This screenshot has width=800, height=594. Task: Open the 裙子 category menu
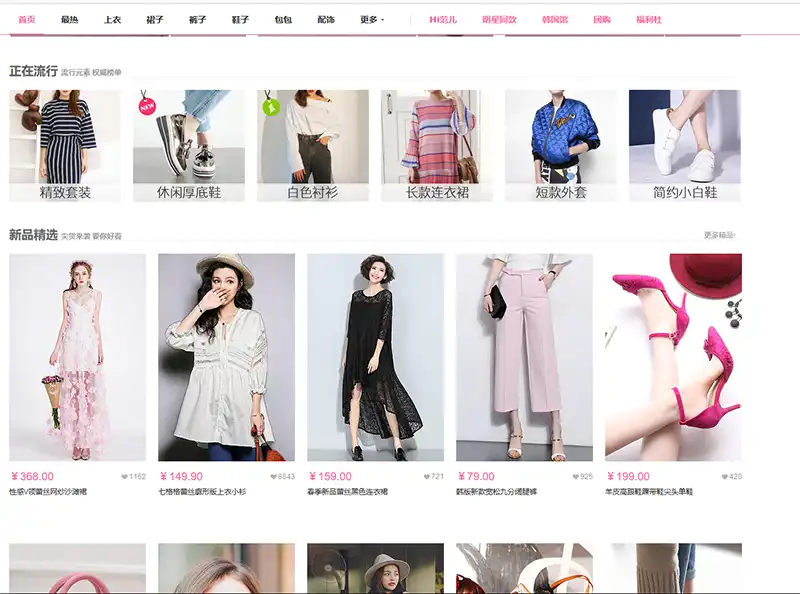(x=155, y=19)
